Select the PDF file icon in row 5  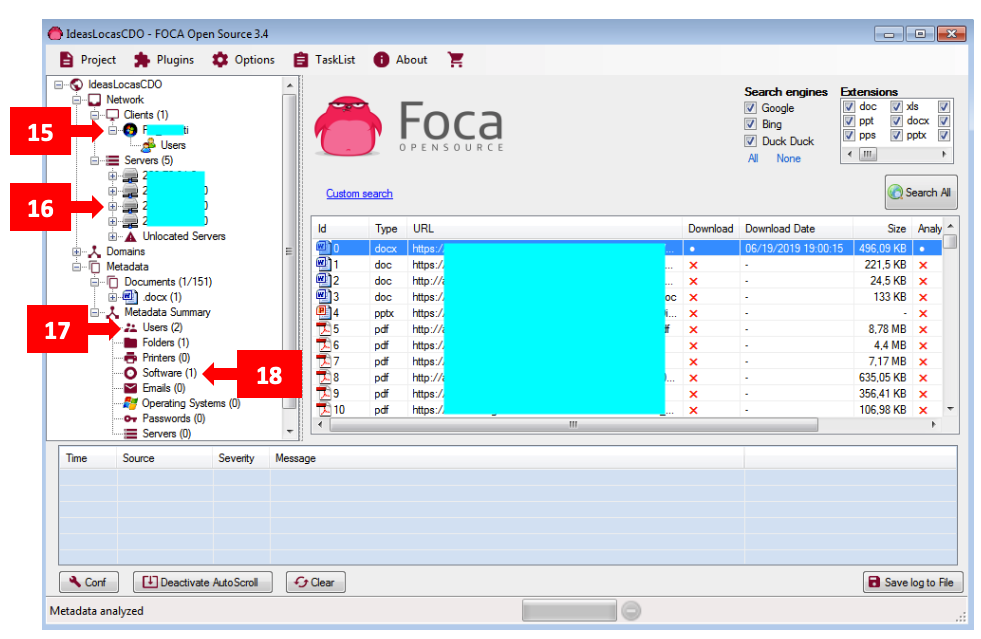point(323,329)
